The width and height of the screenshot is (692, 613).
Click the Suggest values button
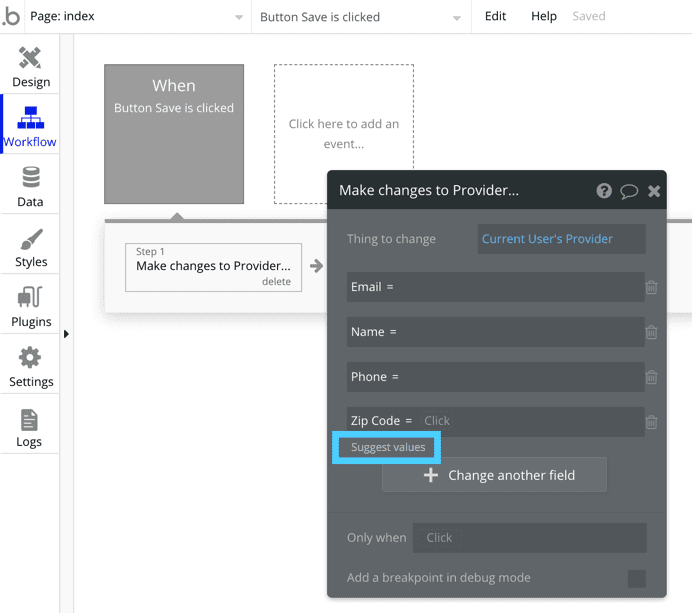click(388, 448)
